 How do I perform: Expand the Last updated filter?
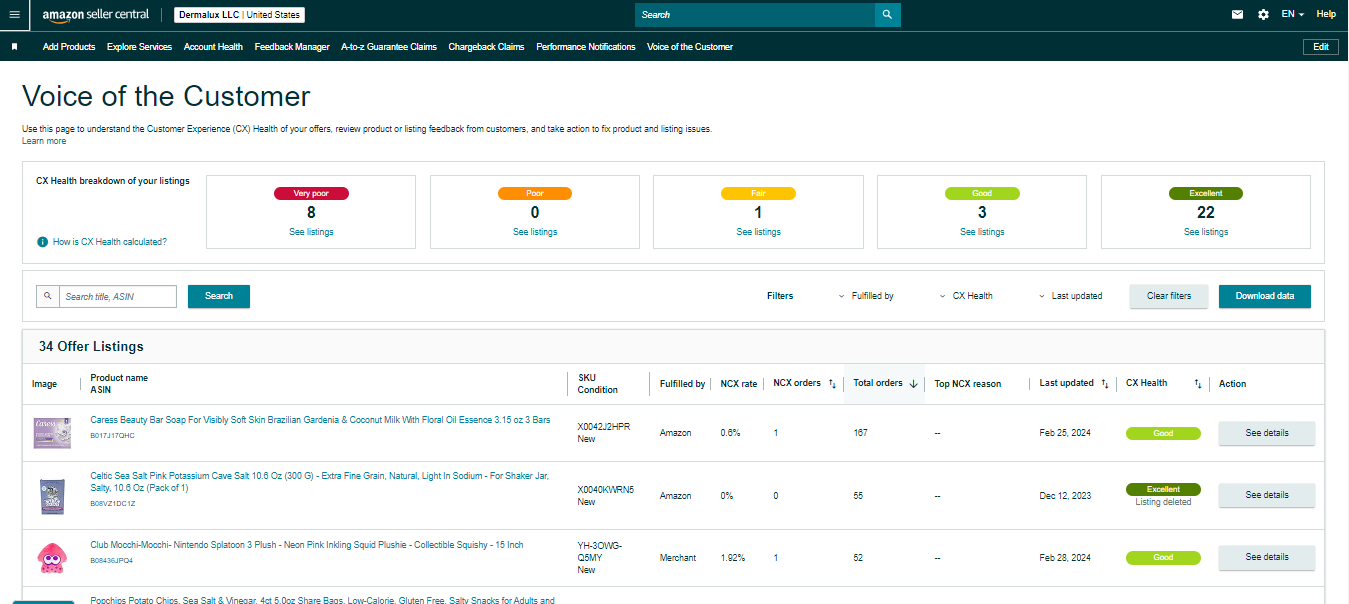click(x=1070, y=296)
